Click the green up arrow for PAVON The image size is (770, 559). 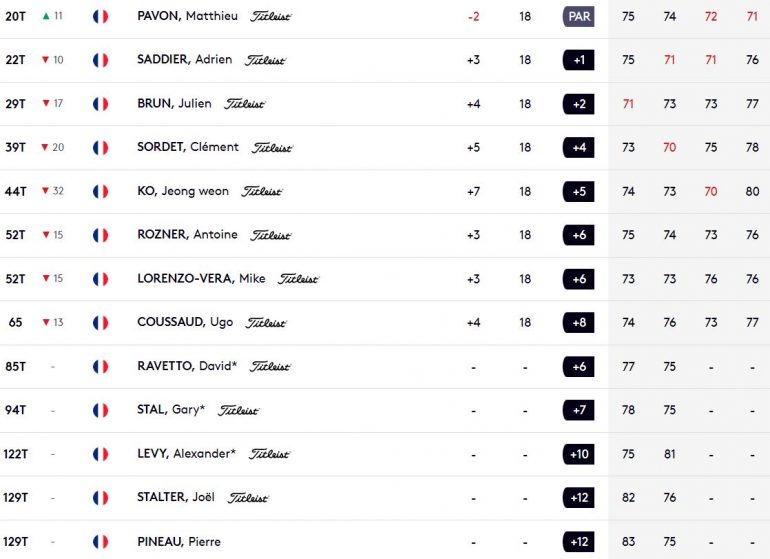tap(46, 16)
